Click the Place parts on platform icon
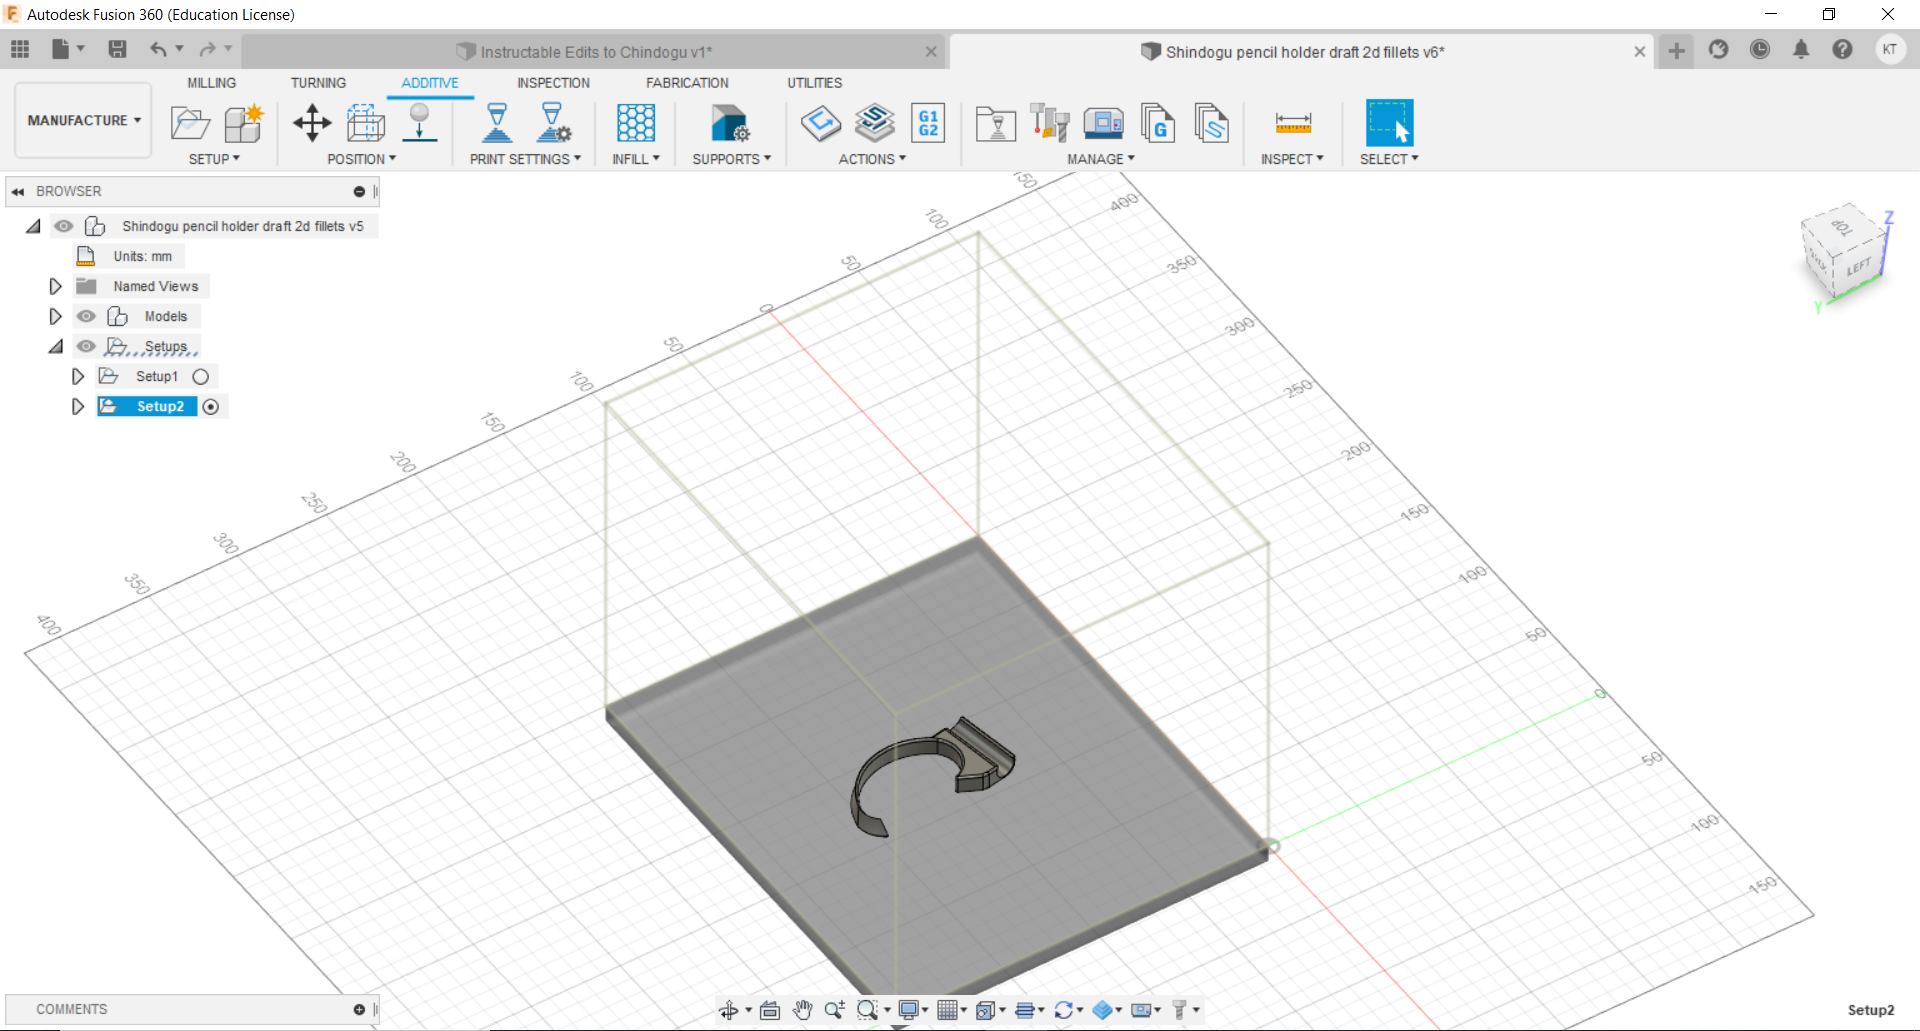This screenshot has width=1920, height=1031. tap(420, 123)
